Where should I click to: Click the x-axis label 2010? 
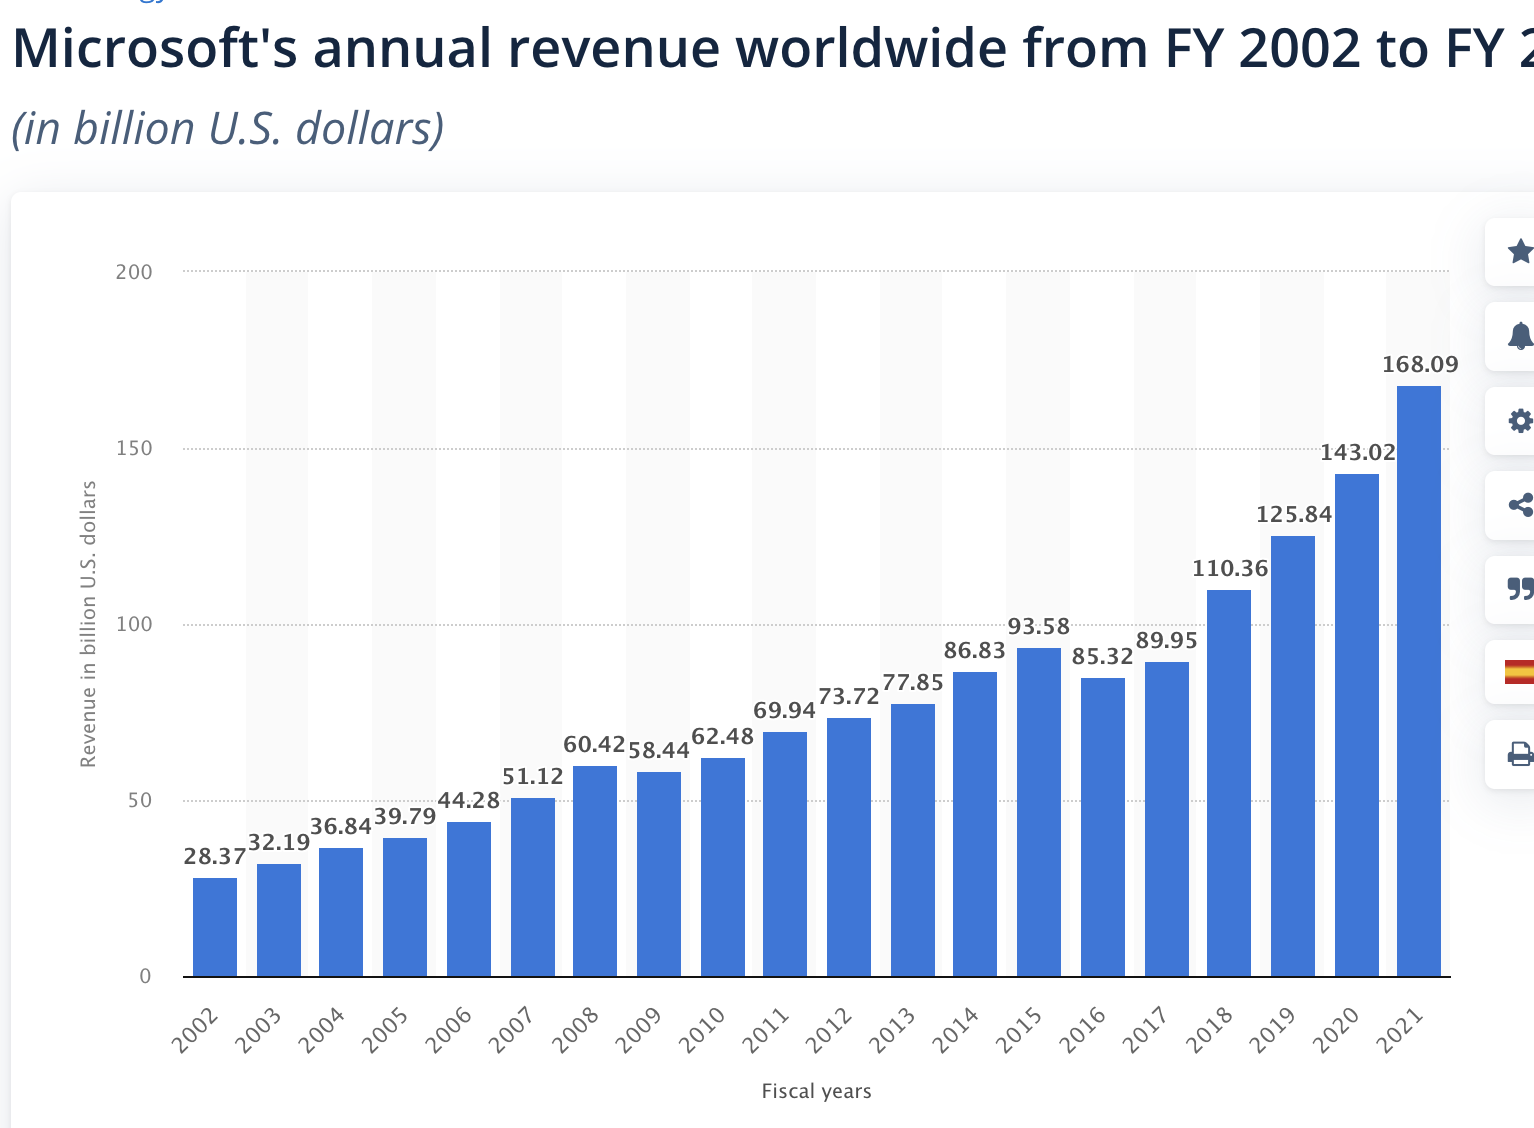click(x=702, y=1030)
